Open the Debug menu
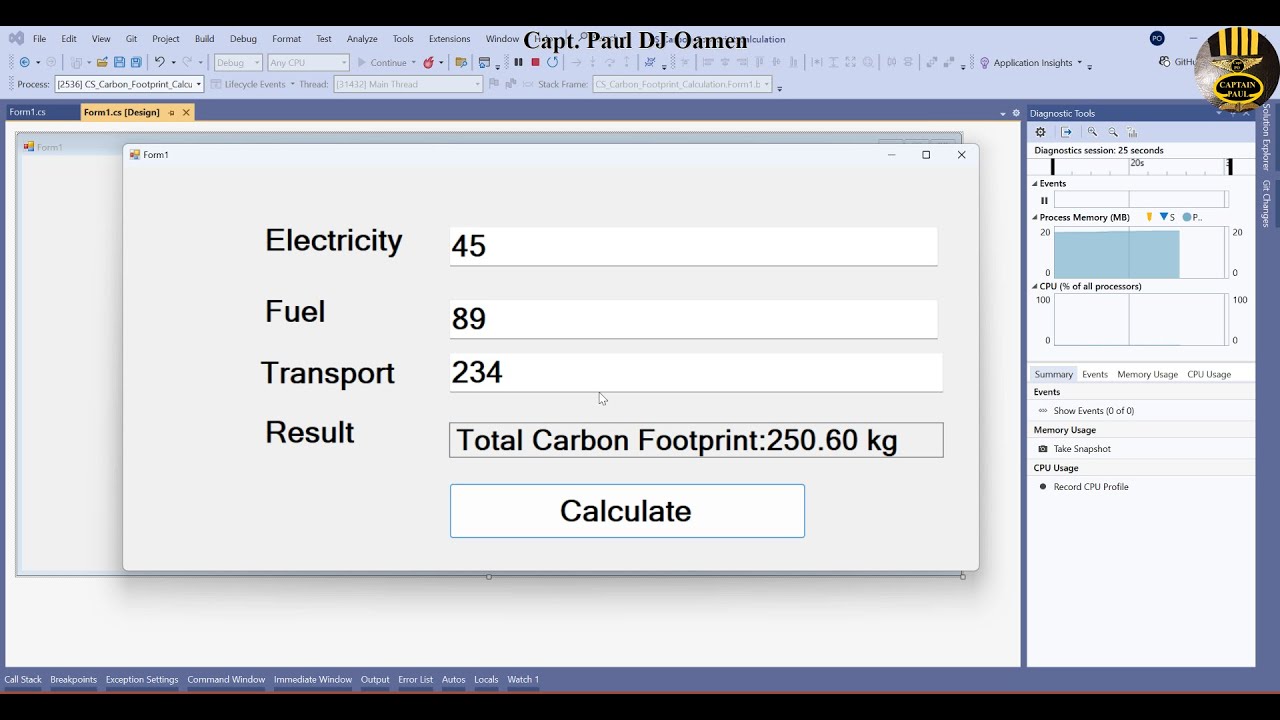Screen dimensions: 1280x720 243,39
